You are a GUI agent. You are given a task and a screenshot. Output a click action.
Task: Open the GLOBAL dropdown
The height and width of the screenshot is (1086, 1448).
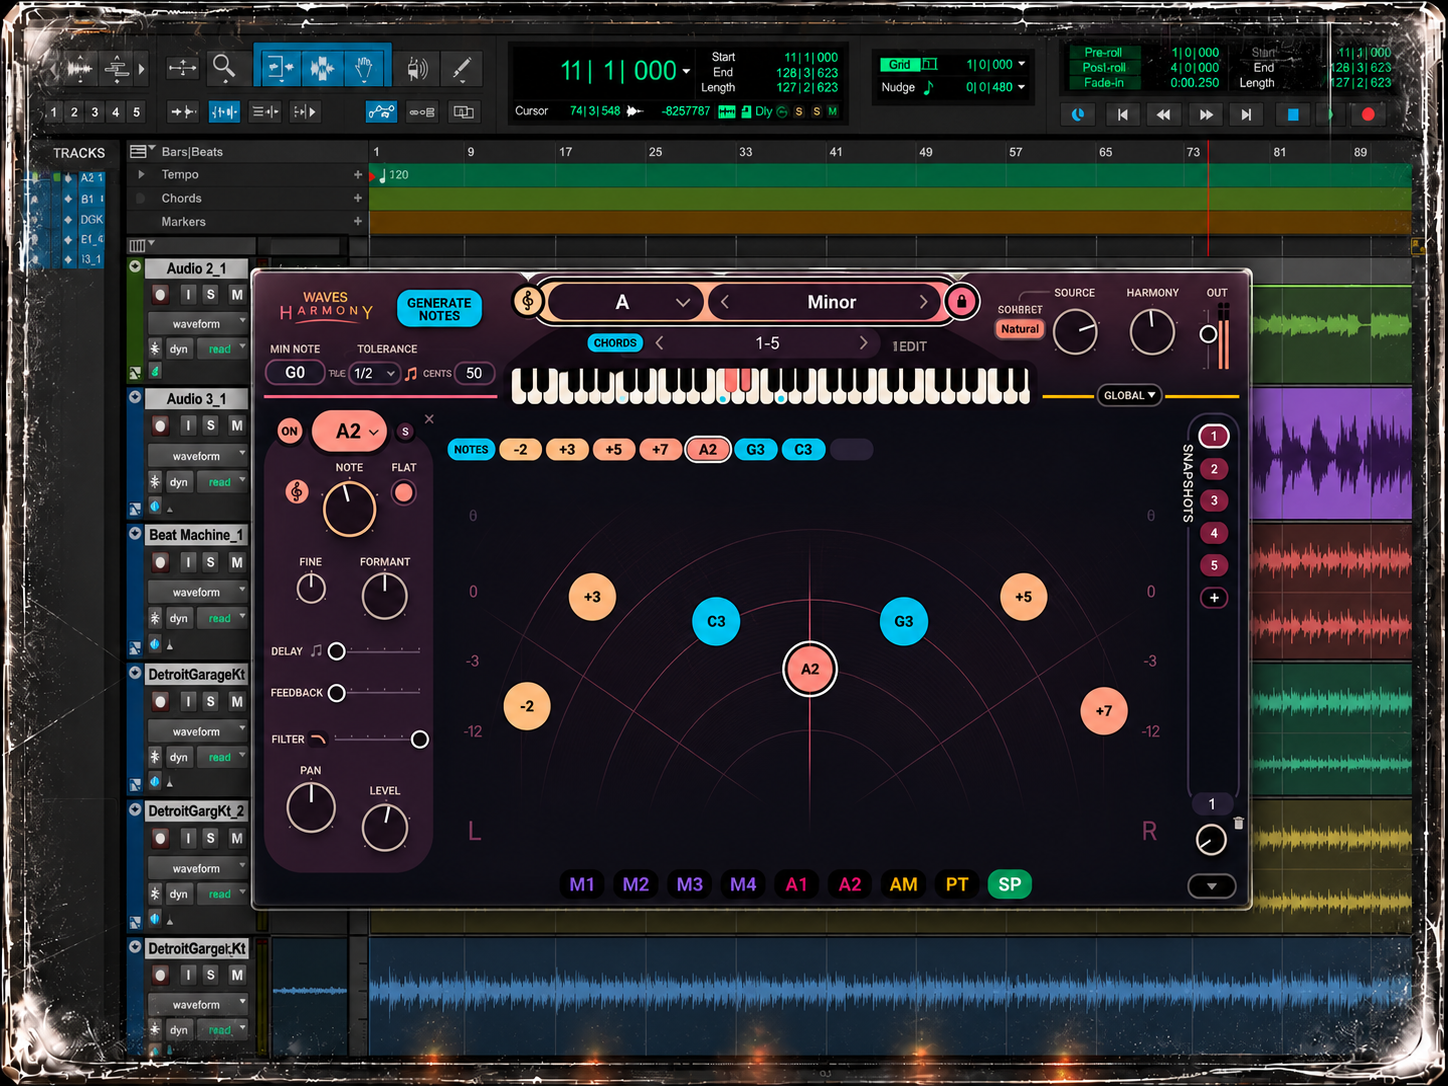pyautogui.click(x=1129, y=395)
